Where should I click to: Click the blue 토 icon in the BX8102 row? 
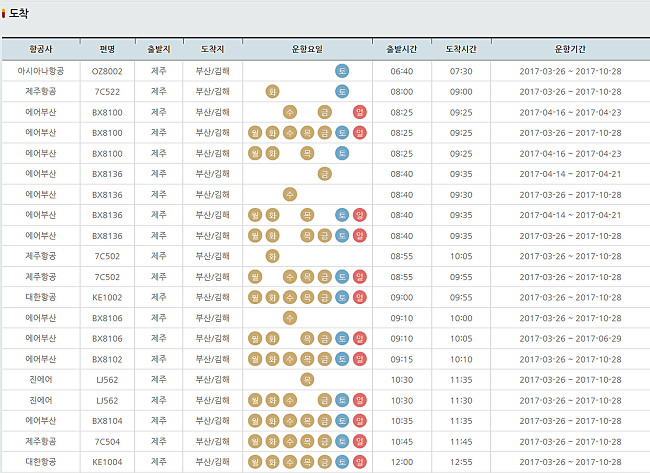(x=342, y=359)
